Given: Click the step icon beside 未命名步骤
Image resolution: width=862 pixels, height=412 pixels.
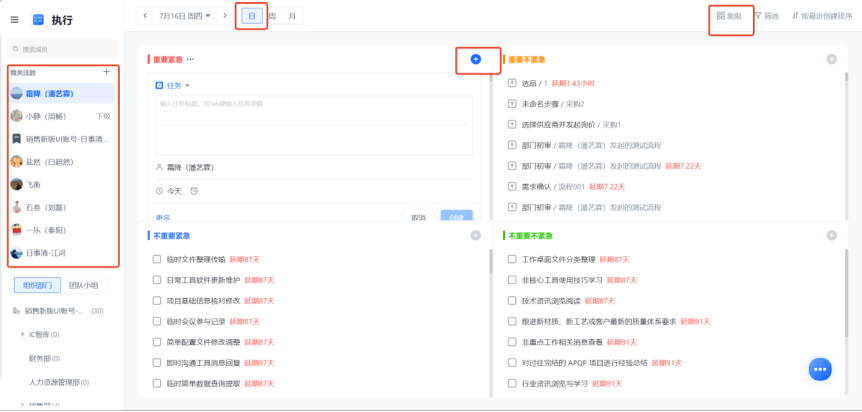Looking at the screenshot, I should [x=512, y=104].
